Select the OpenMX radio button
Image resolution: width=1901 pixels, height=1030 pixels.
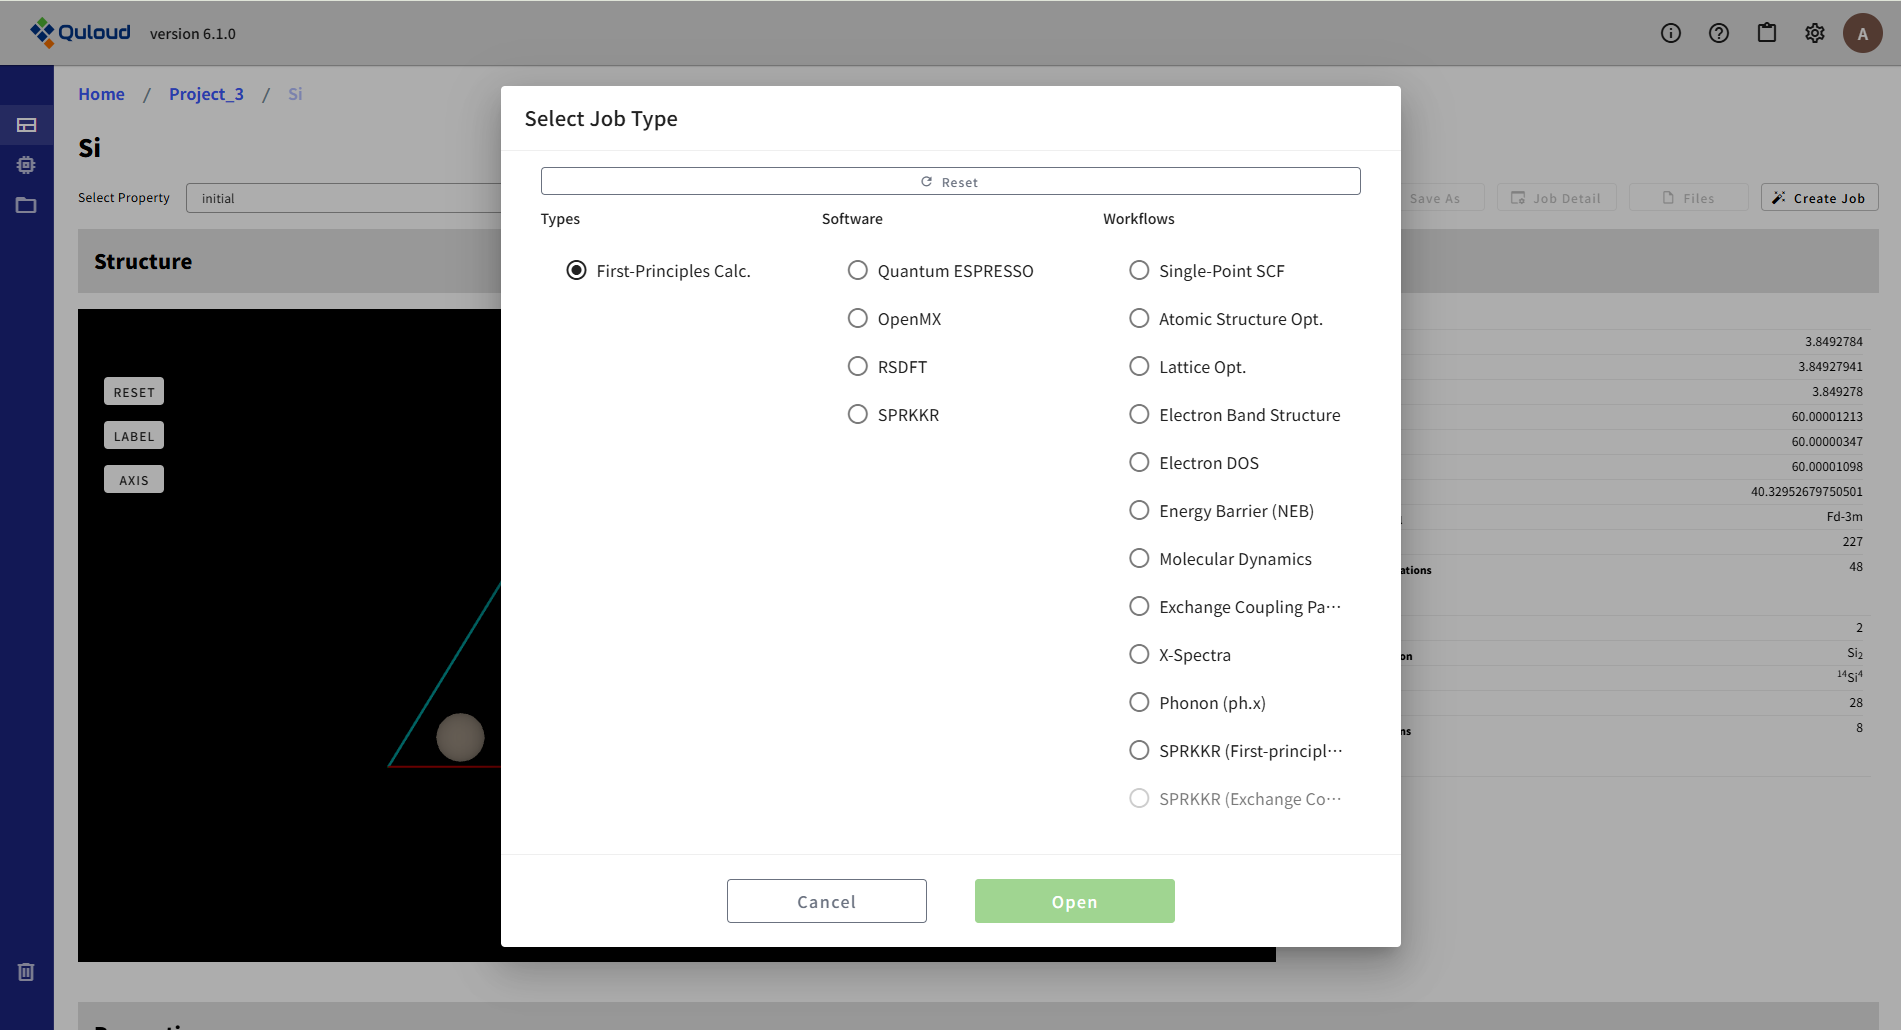(x=857, y=319)
